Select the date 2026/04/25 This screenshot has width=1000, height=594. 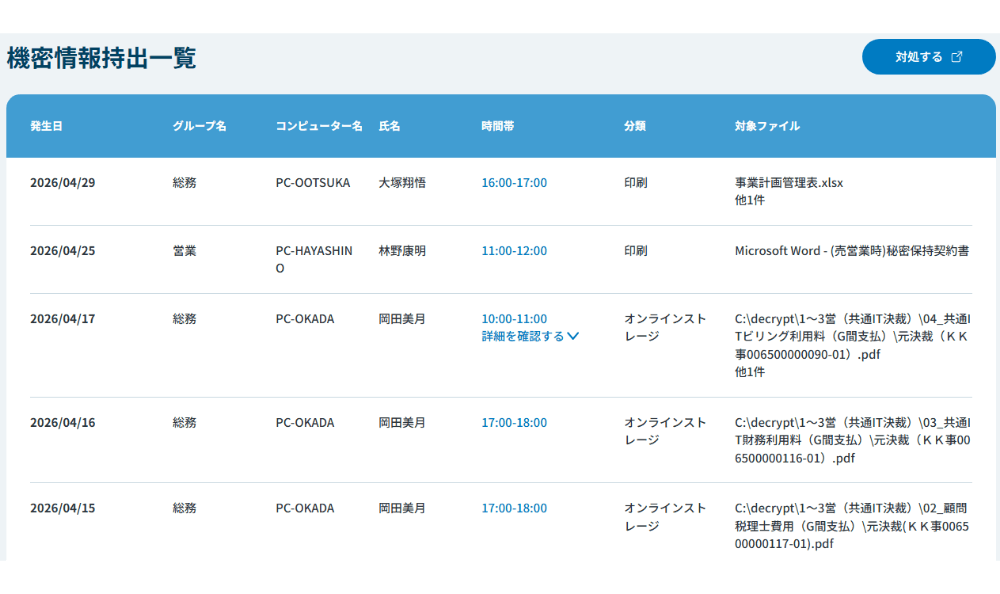pos(62,251)
